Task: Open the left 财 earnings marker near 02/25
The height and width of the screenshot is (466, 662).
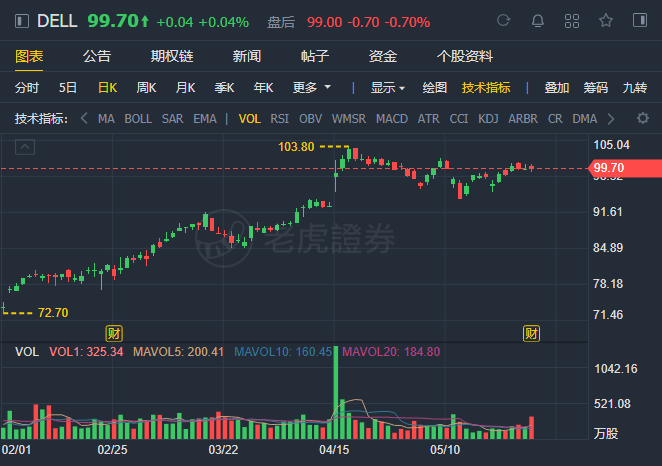Action: click(114, 333)
